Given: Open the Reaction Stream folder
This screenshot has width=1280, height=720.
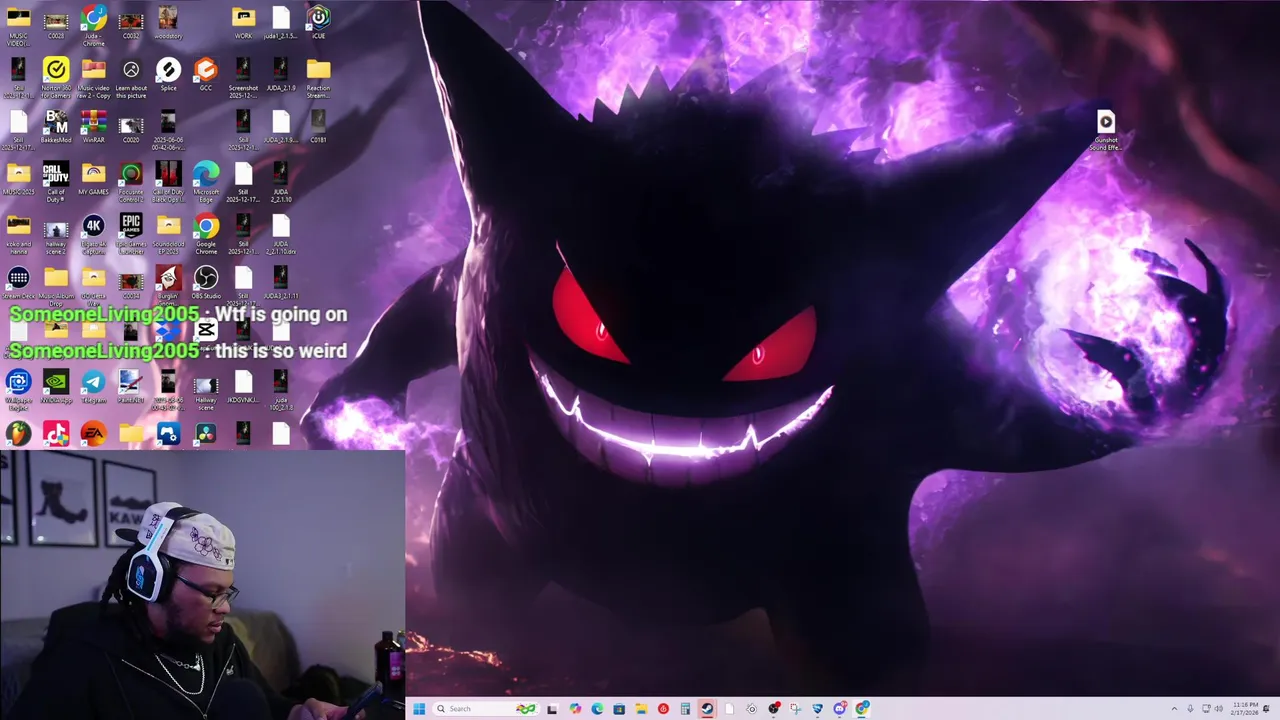Looking at the screenshot, I should tap(318, 78).
